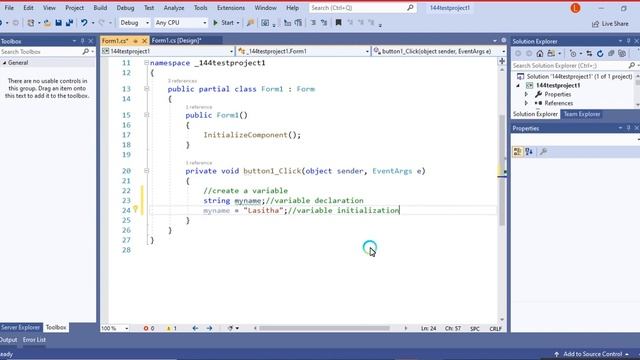Viewport: 640px width, 360px height.
Task: Start debugging with the green Start button
Action: click(x=223, y=23)
